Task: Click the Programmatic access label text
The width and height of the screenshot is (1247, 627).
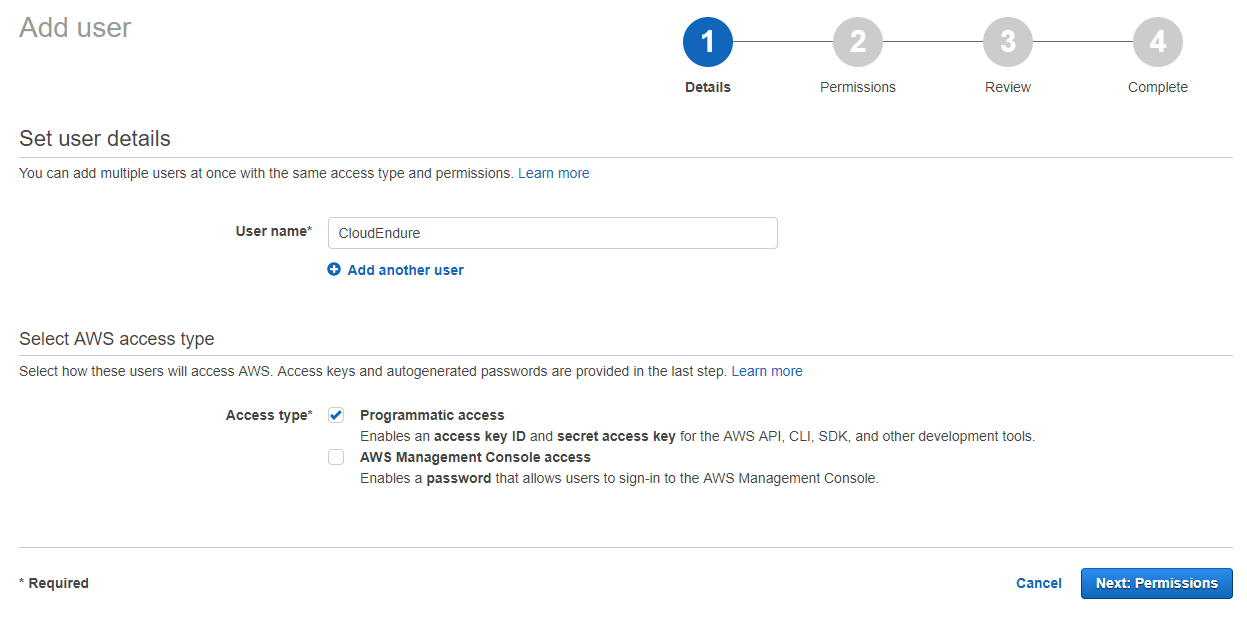Action: pyautogui.click(x=432, y=415)
